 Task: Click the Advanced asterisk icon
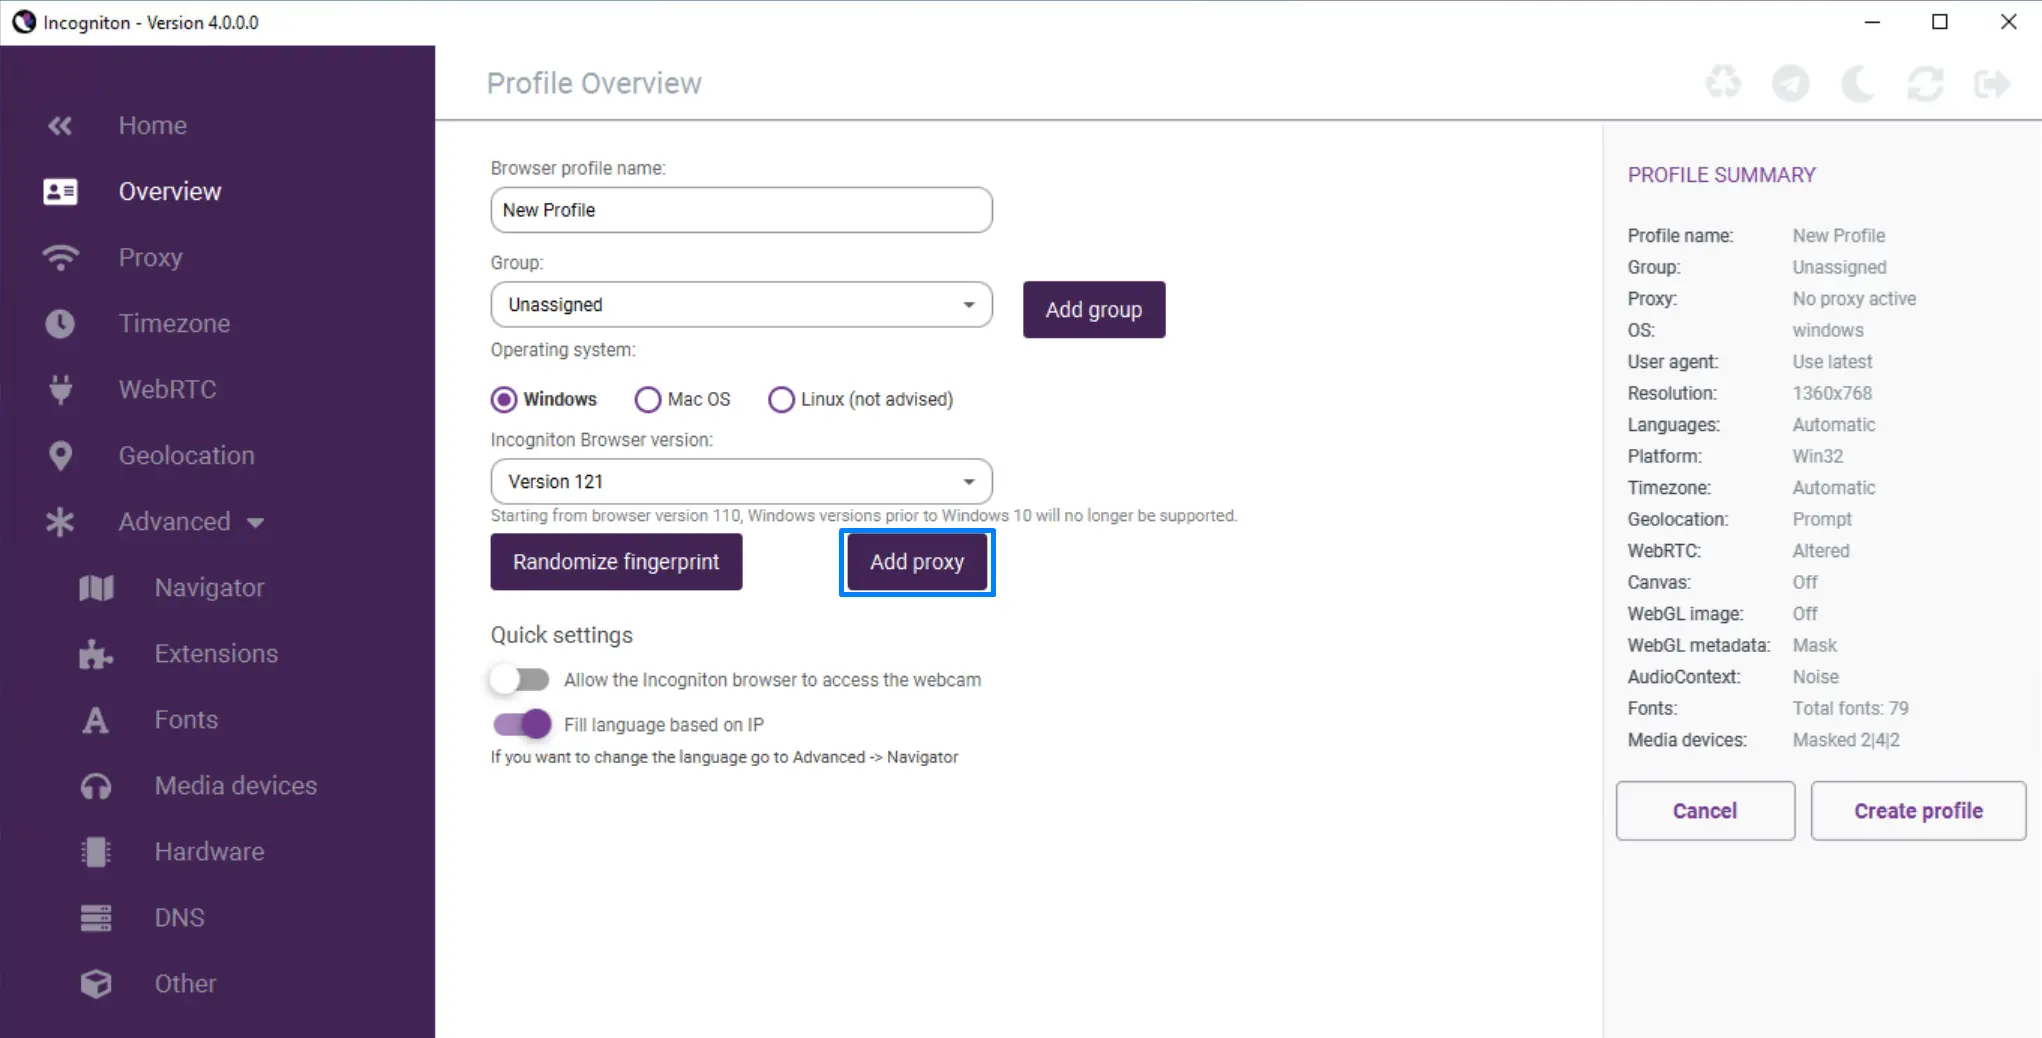pos(60,522)
